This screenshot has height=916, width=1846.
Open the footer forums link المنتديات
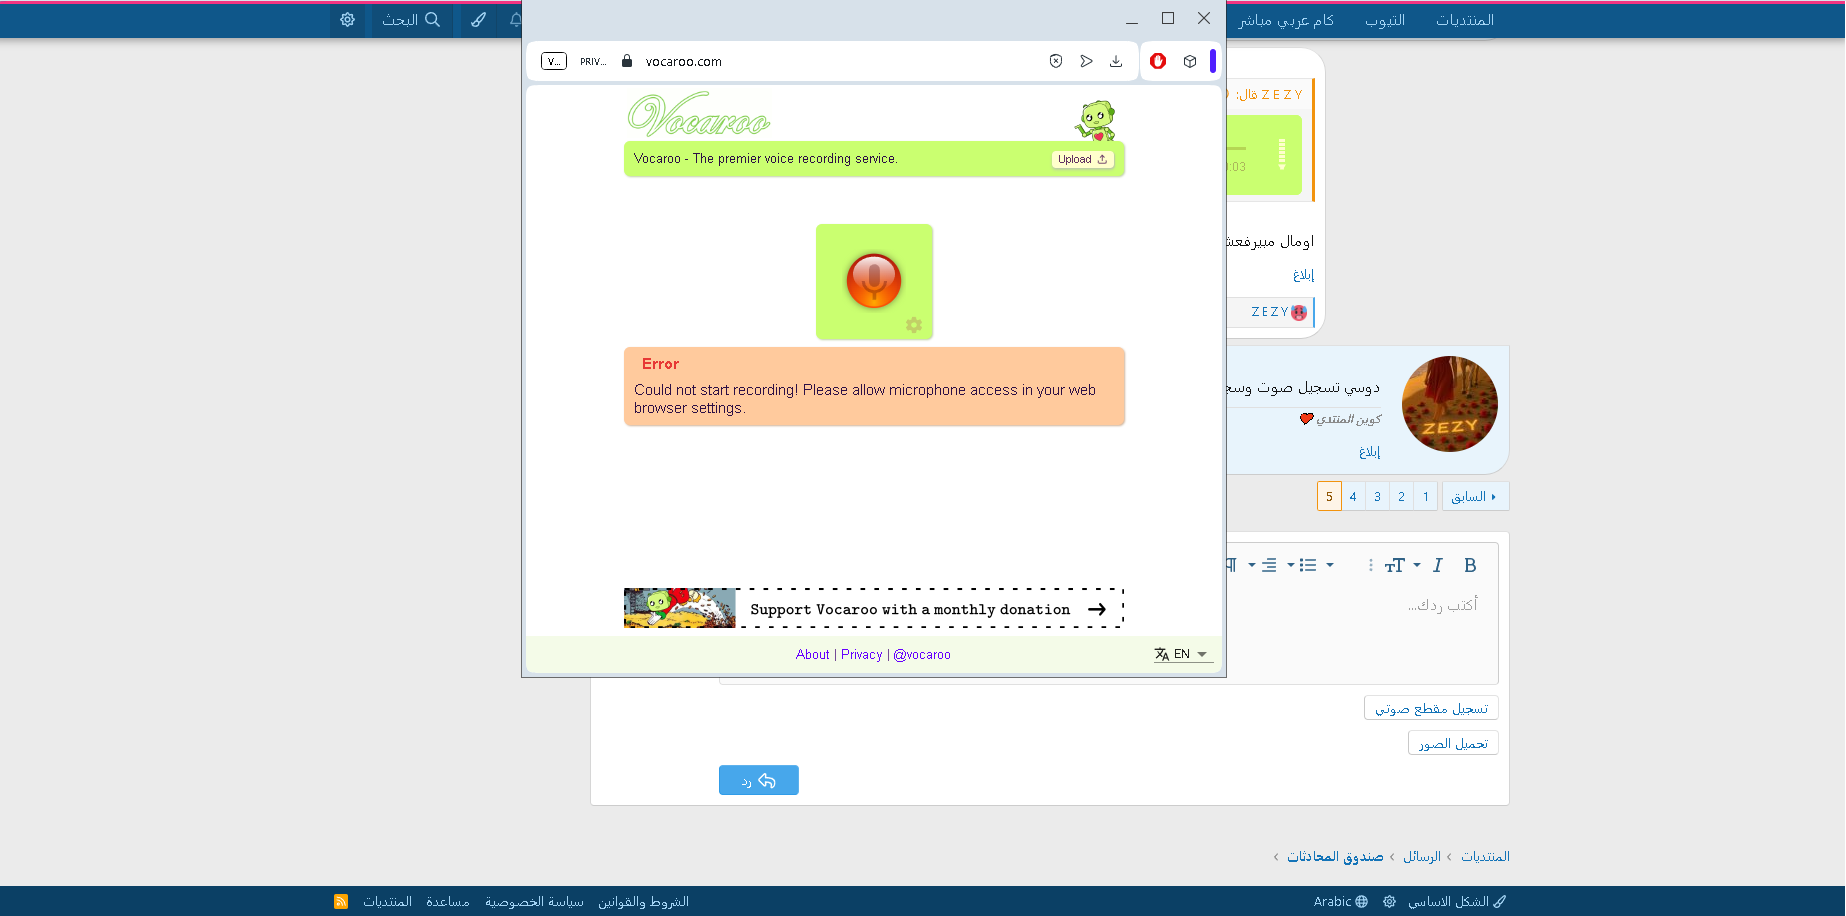[x=387, y=901]
